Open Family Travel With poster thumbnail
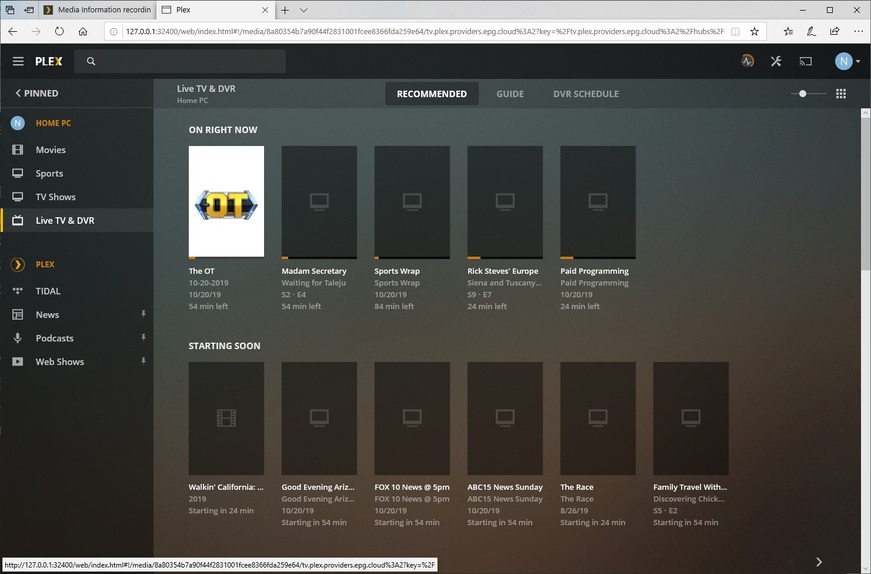Image resolution: width=871 pixels, height=574 pixels. click(690, 418)
